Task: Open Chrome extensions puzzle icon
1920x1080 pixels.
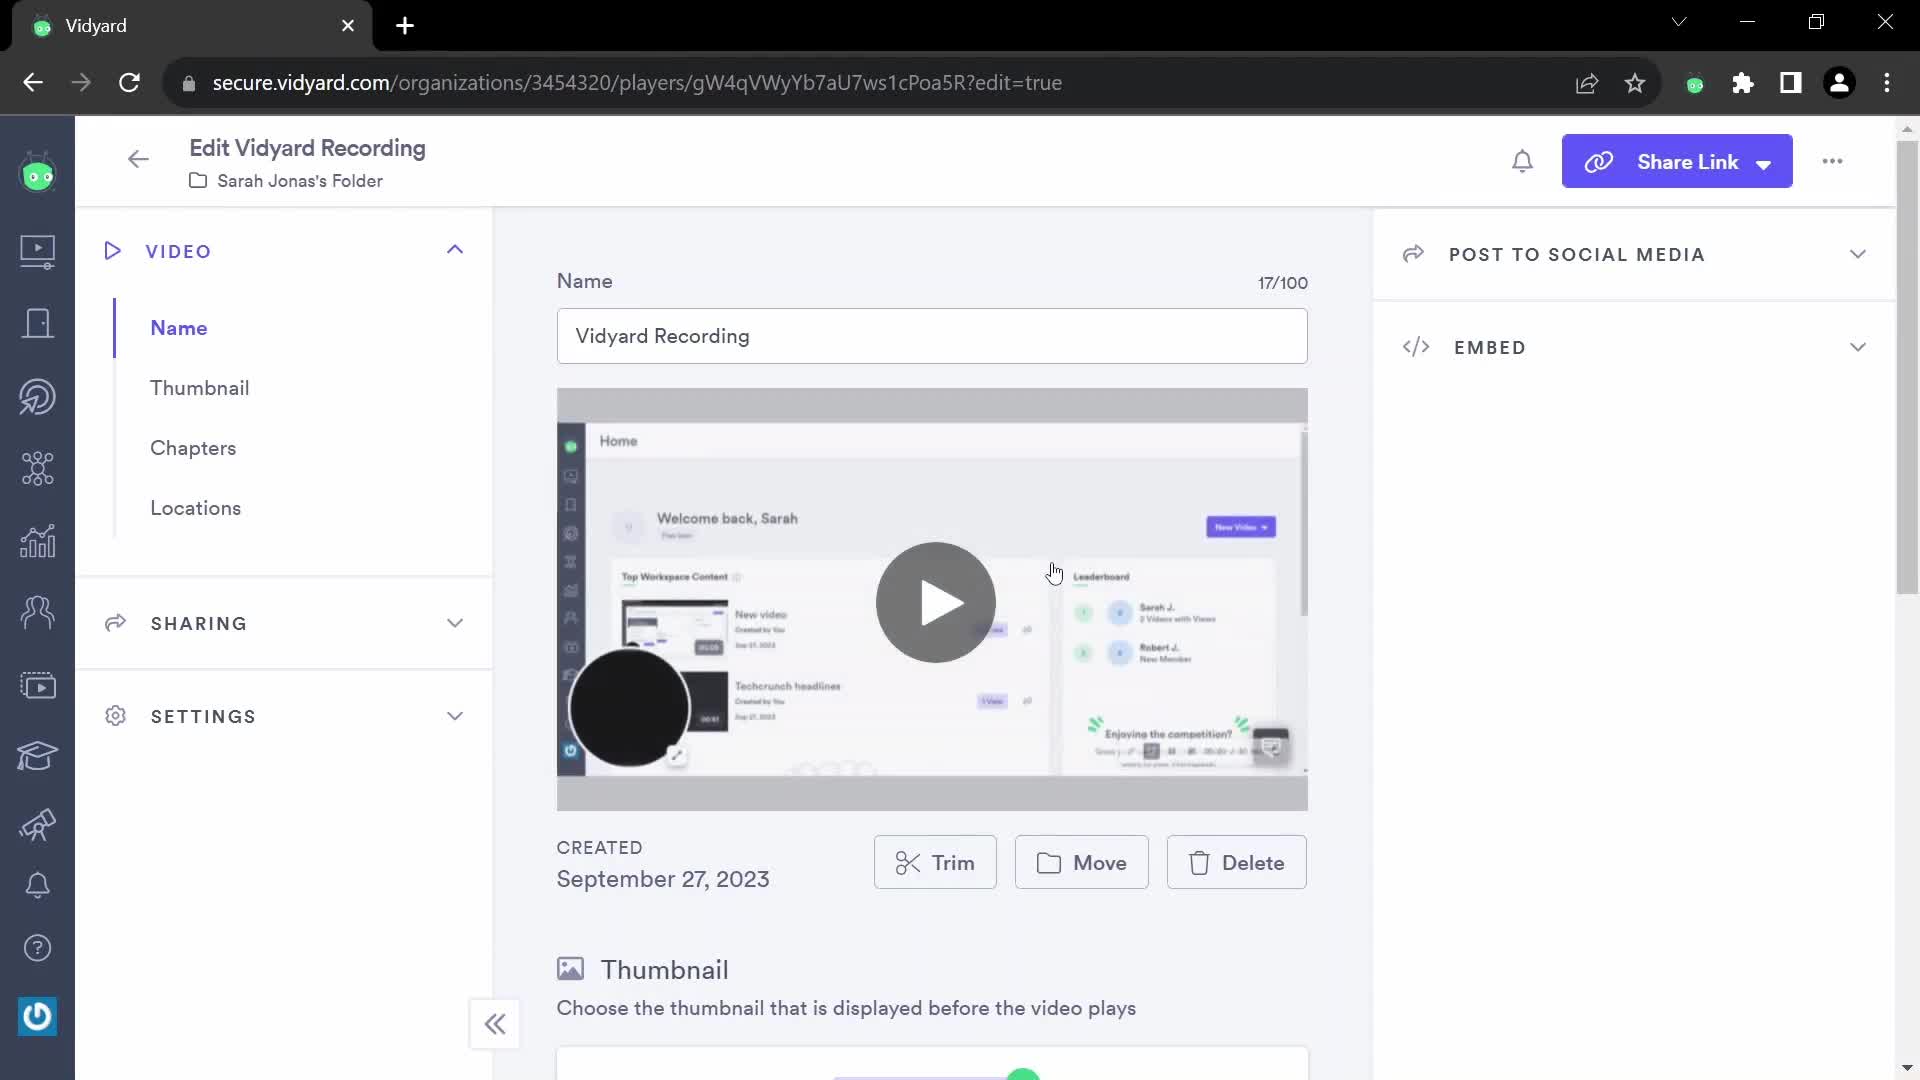Action: (x=1742, y=83)
